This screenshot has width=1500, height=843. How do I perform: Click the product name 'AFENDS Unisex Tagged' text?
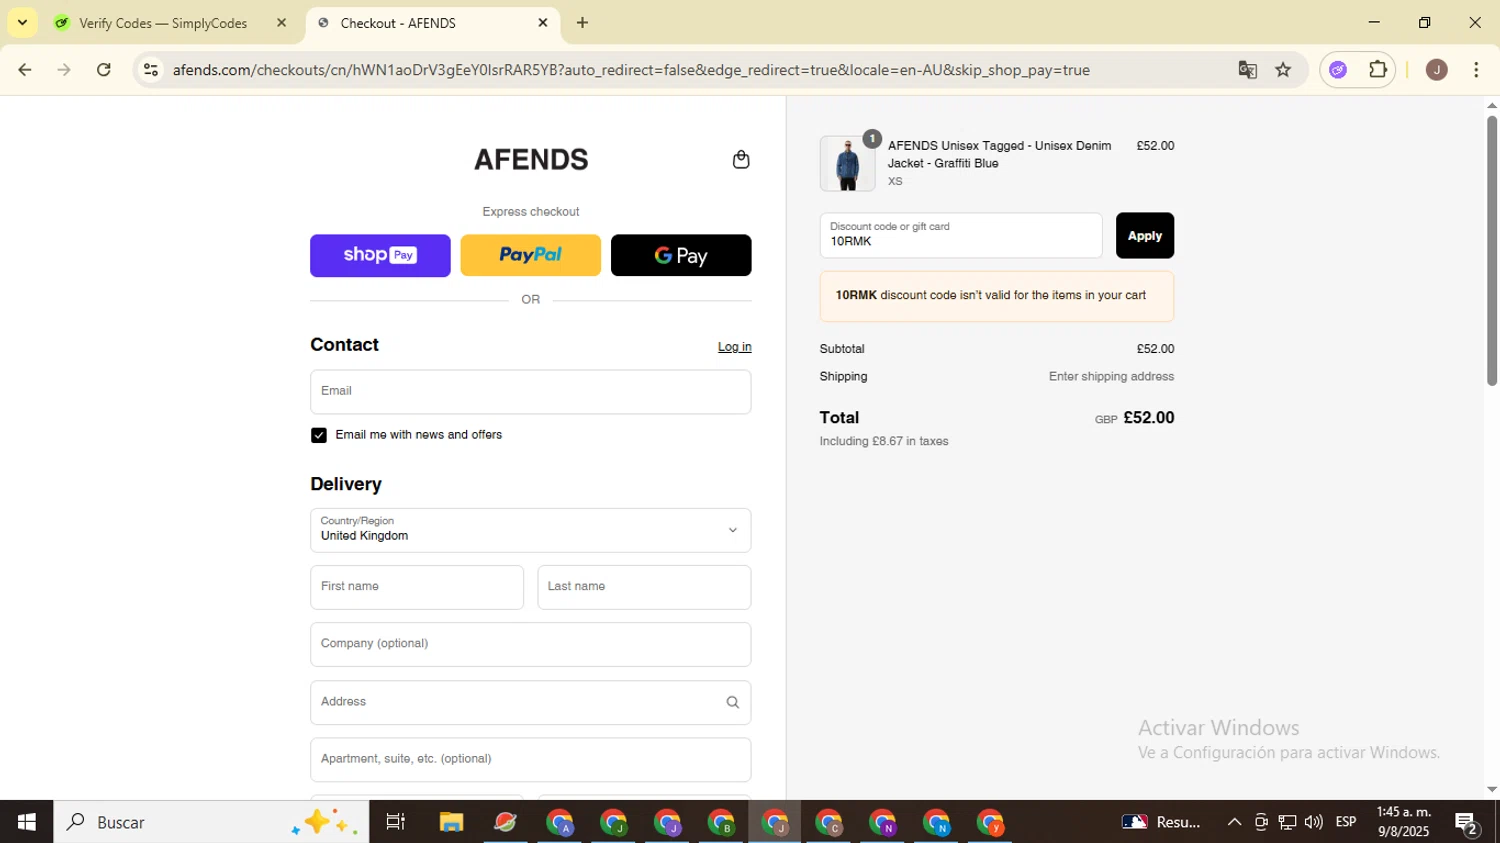point(999,154)
